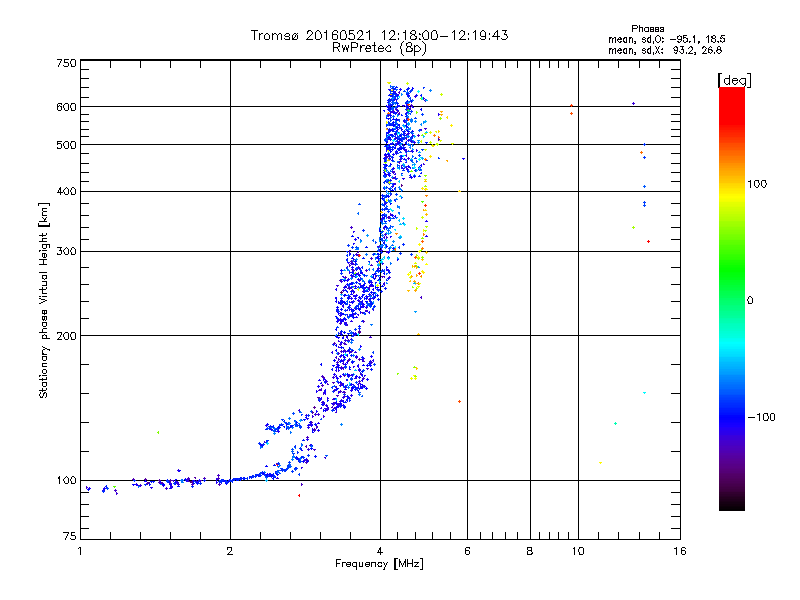Click the '500' y-axis tick label
Screen dimensions: 800x600
click(66, 145)
